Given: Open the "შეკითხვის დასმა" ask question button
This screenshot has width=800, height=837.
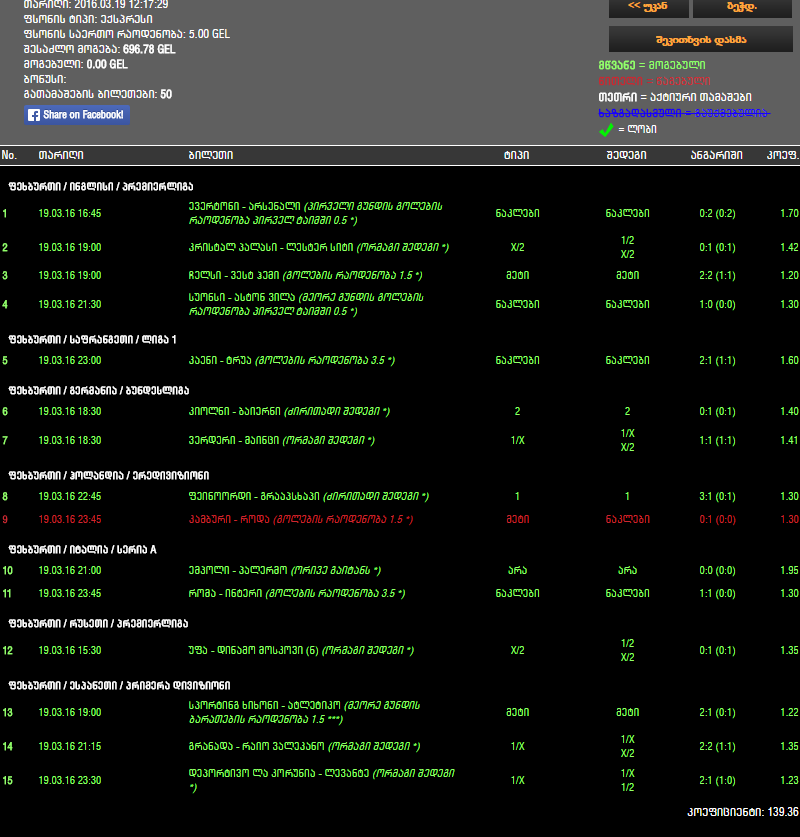Looking at the screenshot, I should click(700, 39).
